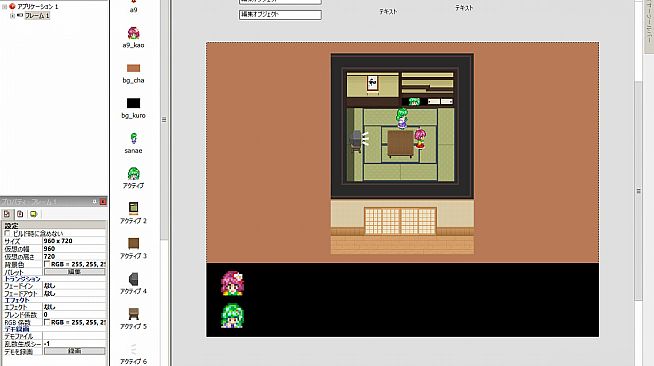Expand the アプリケーション 1 tree node
The width and height of the screenshot is (654, 366).
point(5,7)
